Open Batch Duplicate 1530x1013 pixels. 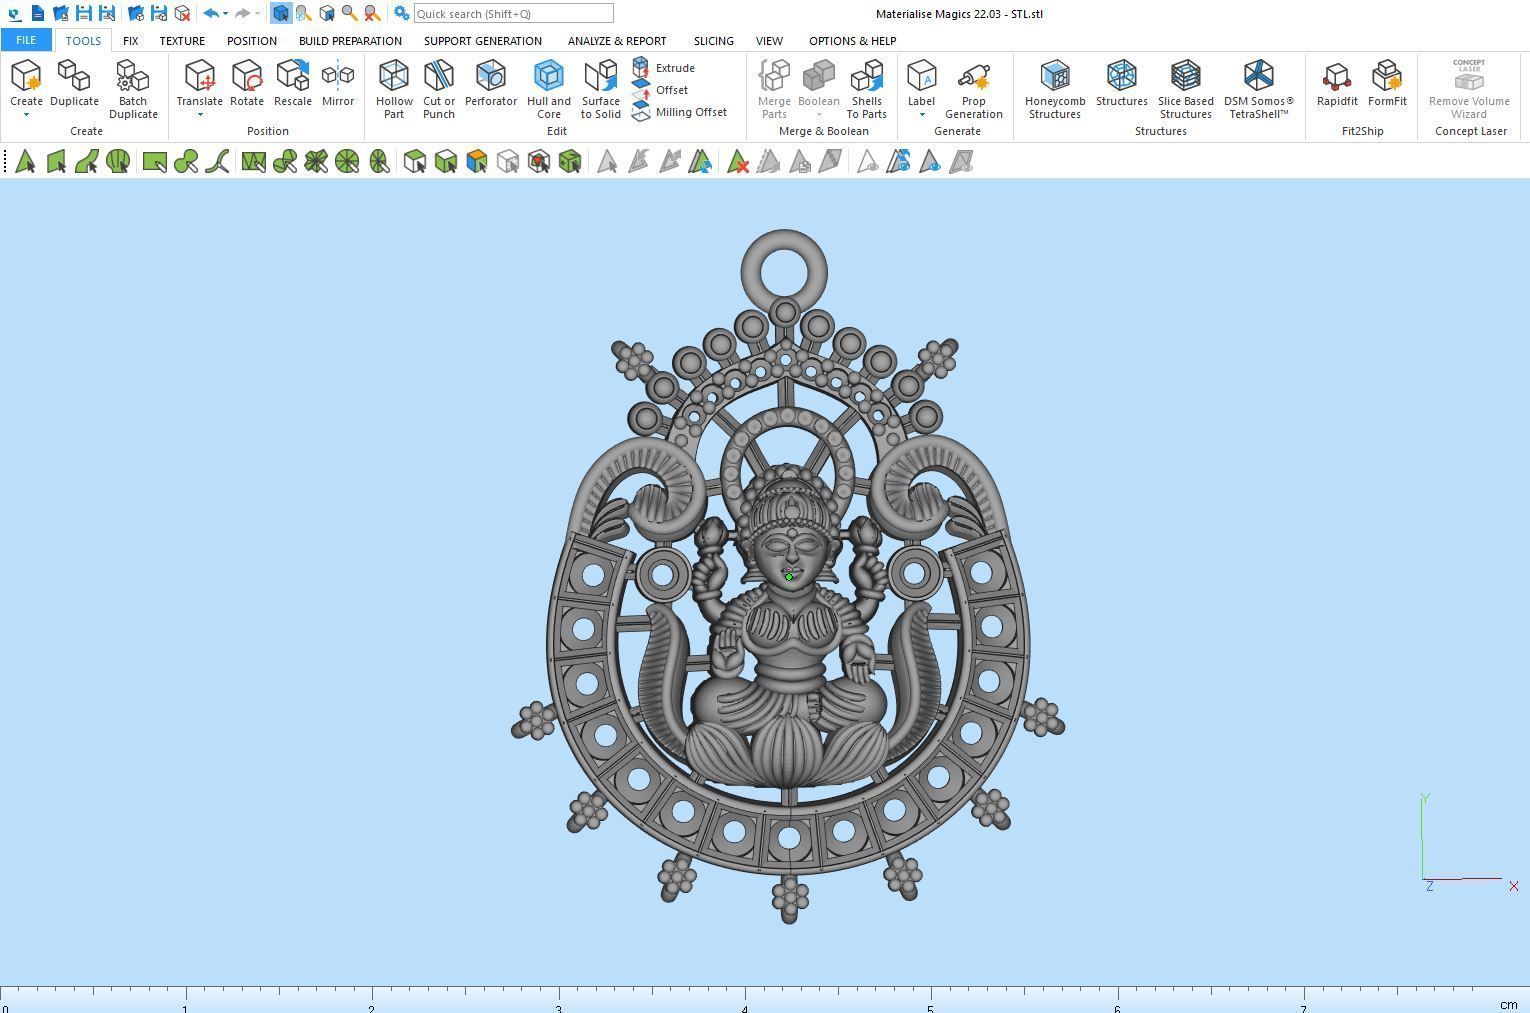coord(133,88)
